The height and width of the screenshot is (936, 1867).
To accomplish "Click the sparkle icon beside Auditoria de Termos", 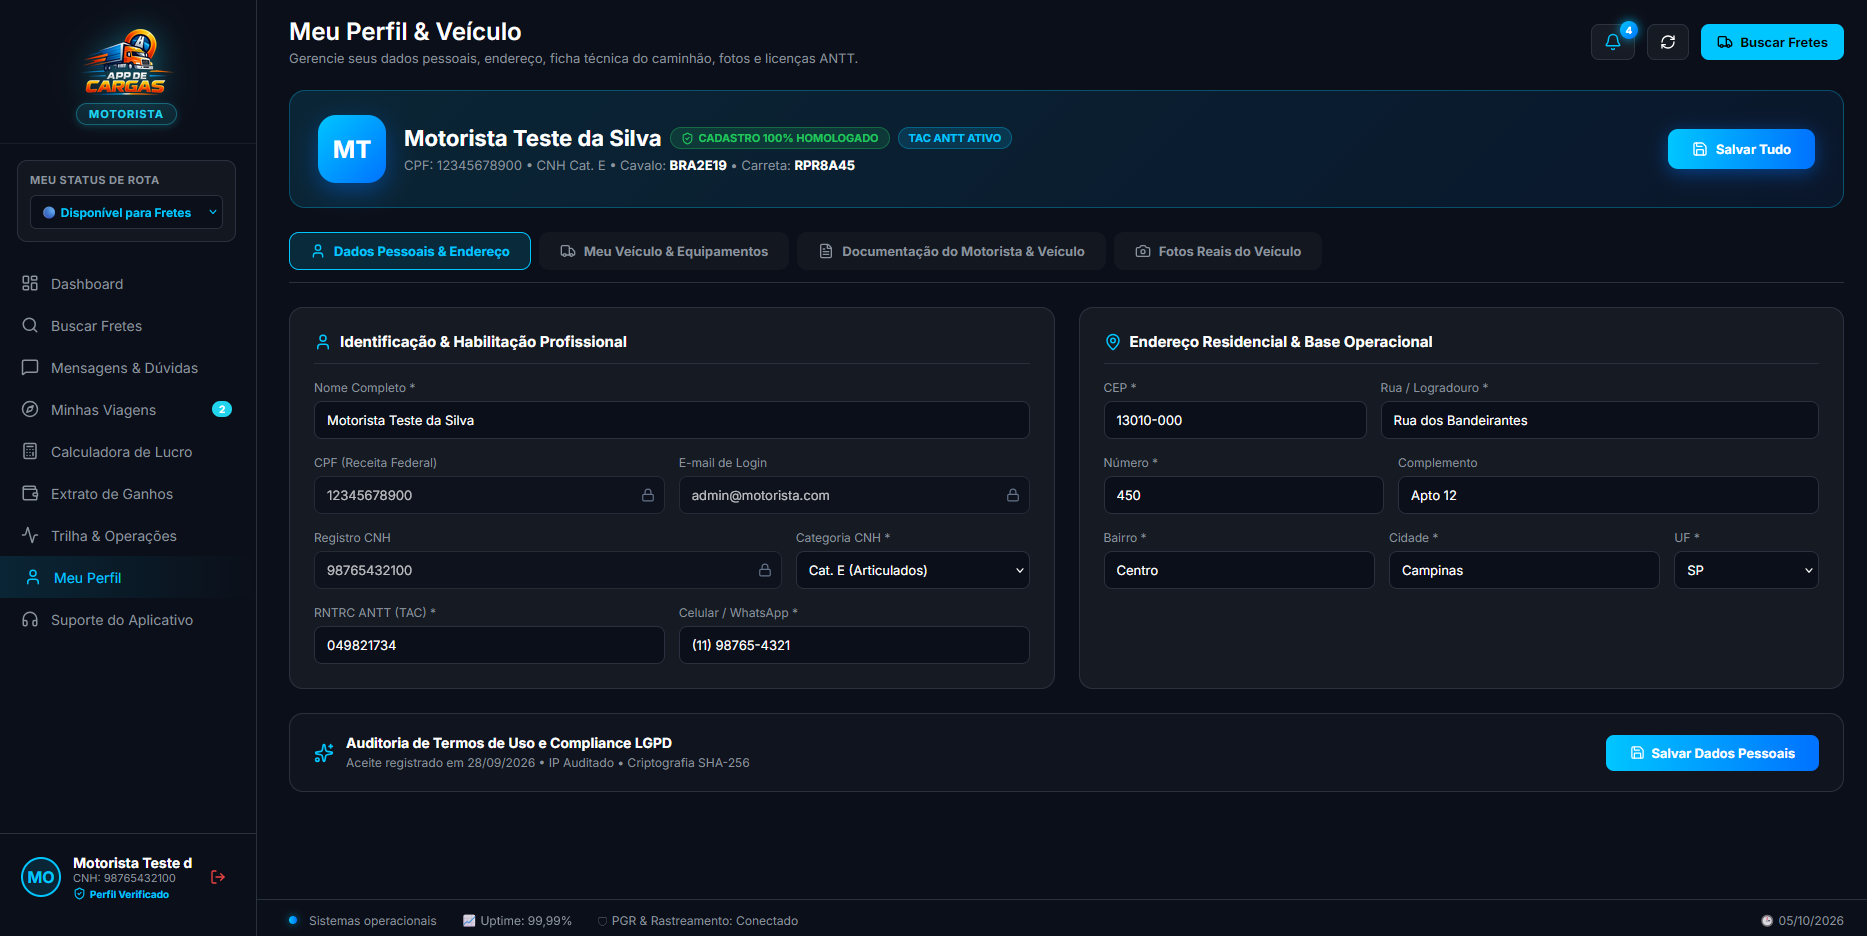I will 324,753.
